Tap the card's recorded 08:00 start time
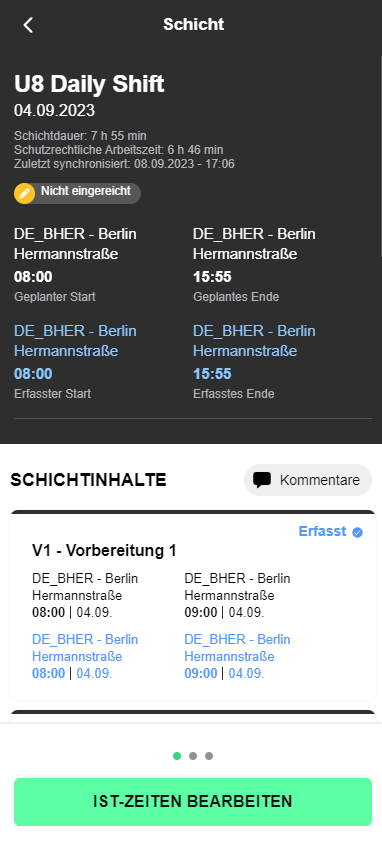 (x=48, y=674)
